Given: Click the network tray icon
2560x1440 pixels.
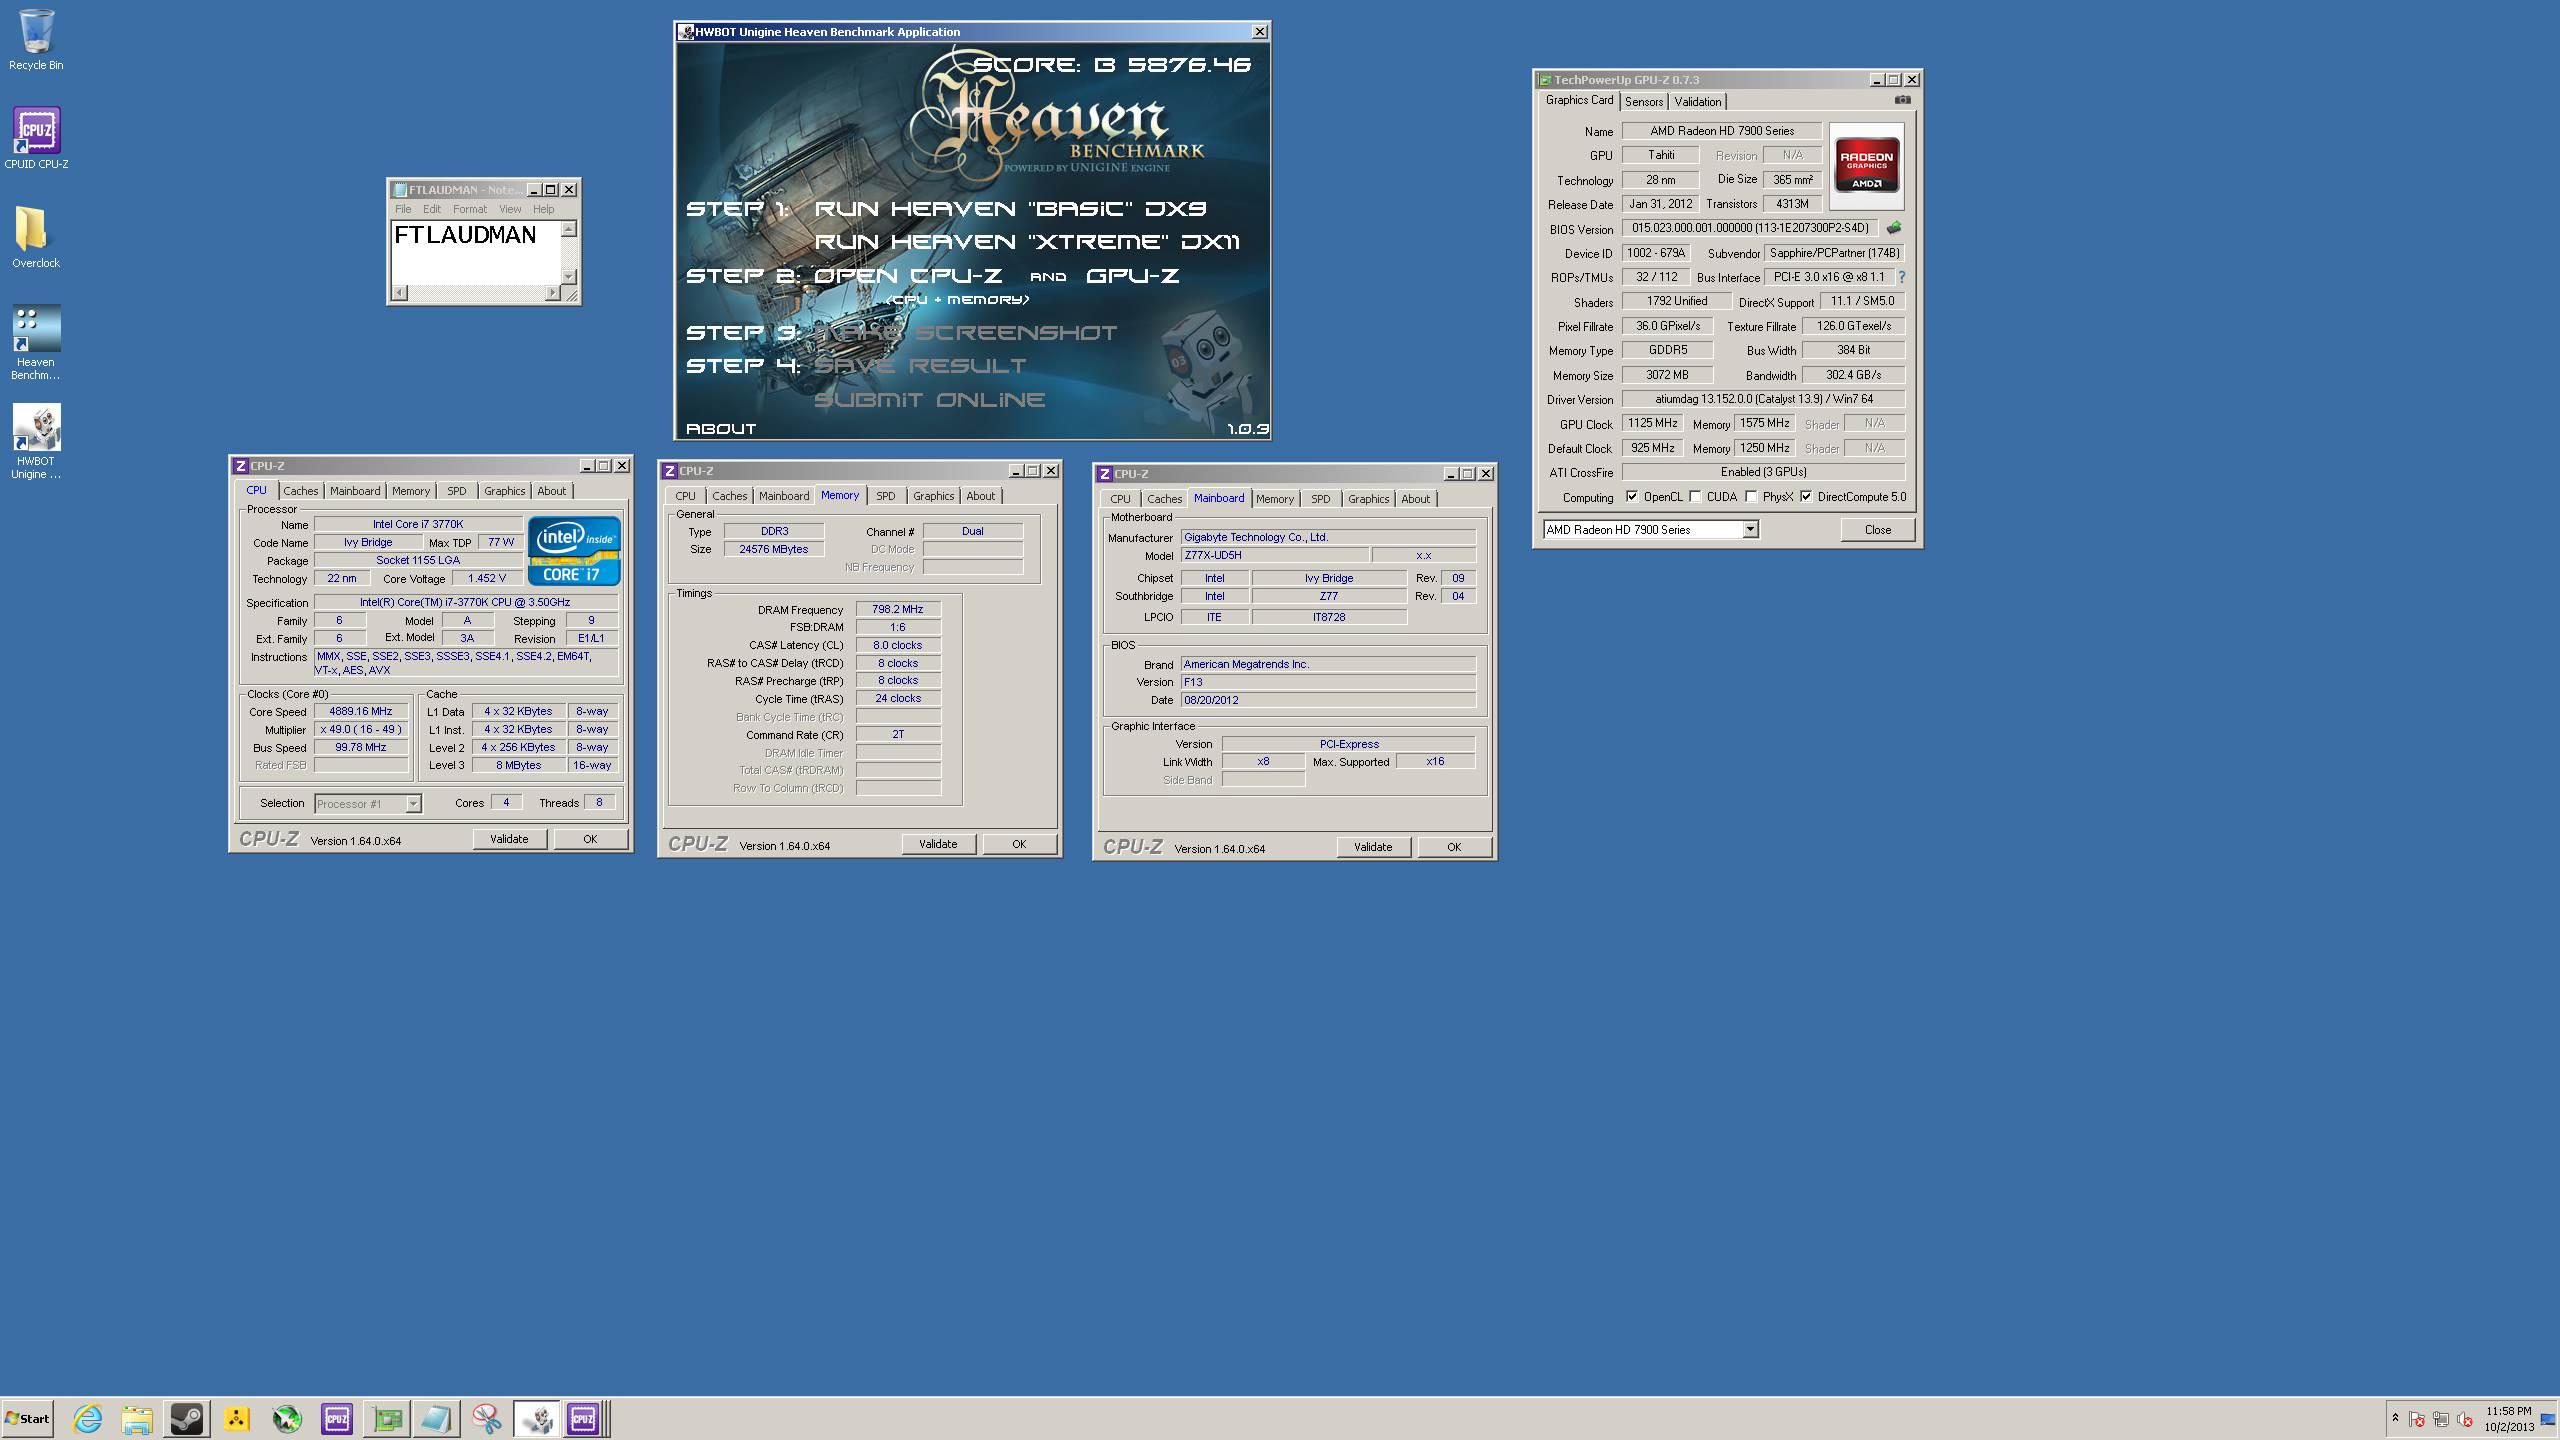Looking at the screenshot, I should click(2441, 1419).
